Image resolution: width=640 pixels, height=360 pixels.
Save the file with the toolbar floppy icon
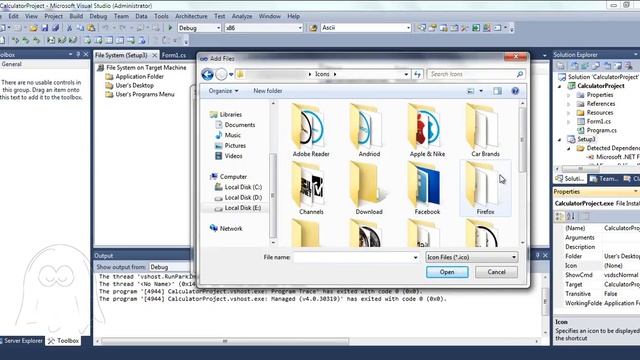(x=45, y=28)
